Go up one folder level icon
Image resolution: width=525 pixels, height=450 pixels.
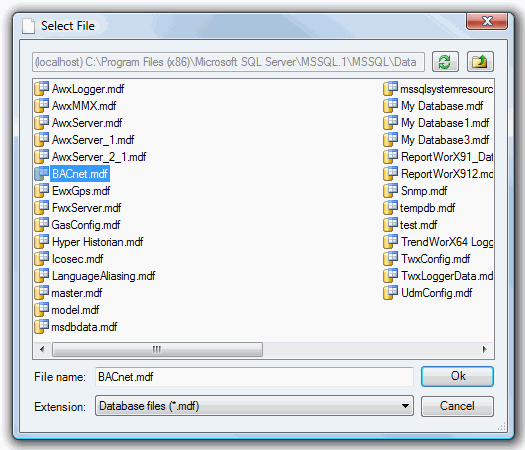click(480, 62)
